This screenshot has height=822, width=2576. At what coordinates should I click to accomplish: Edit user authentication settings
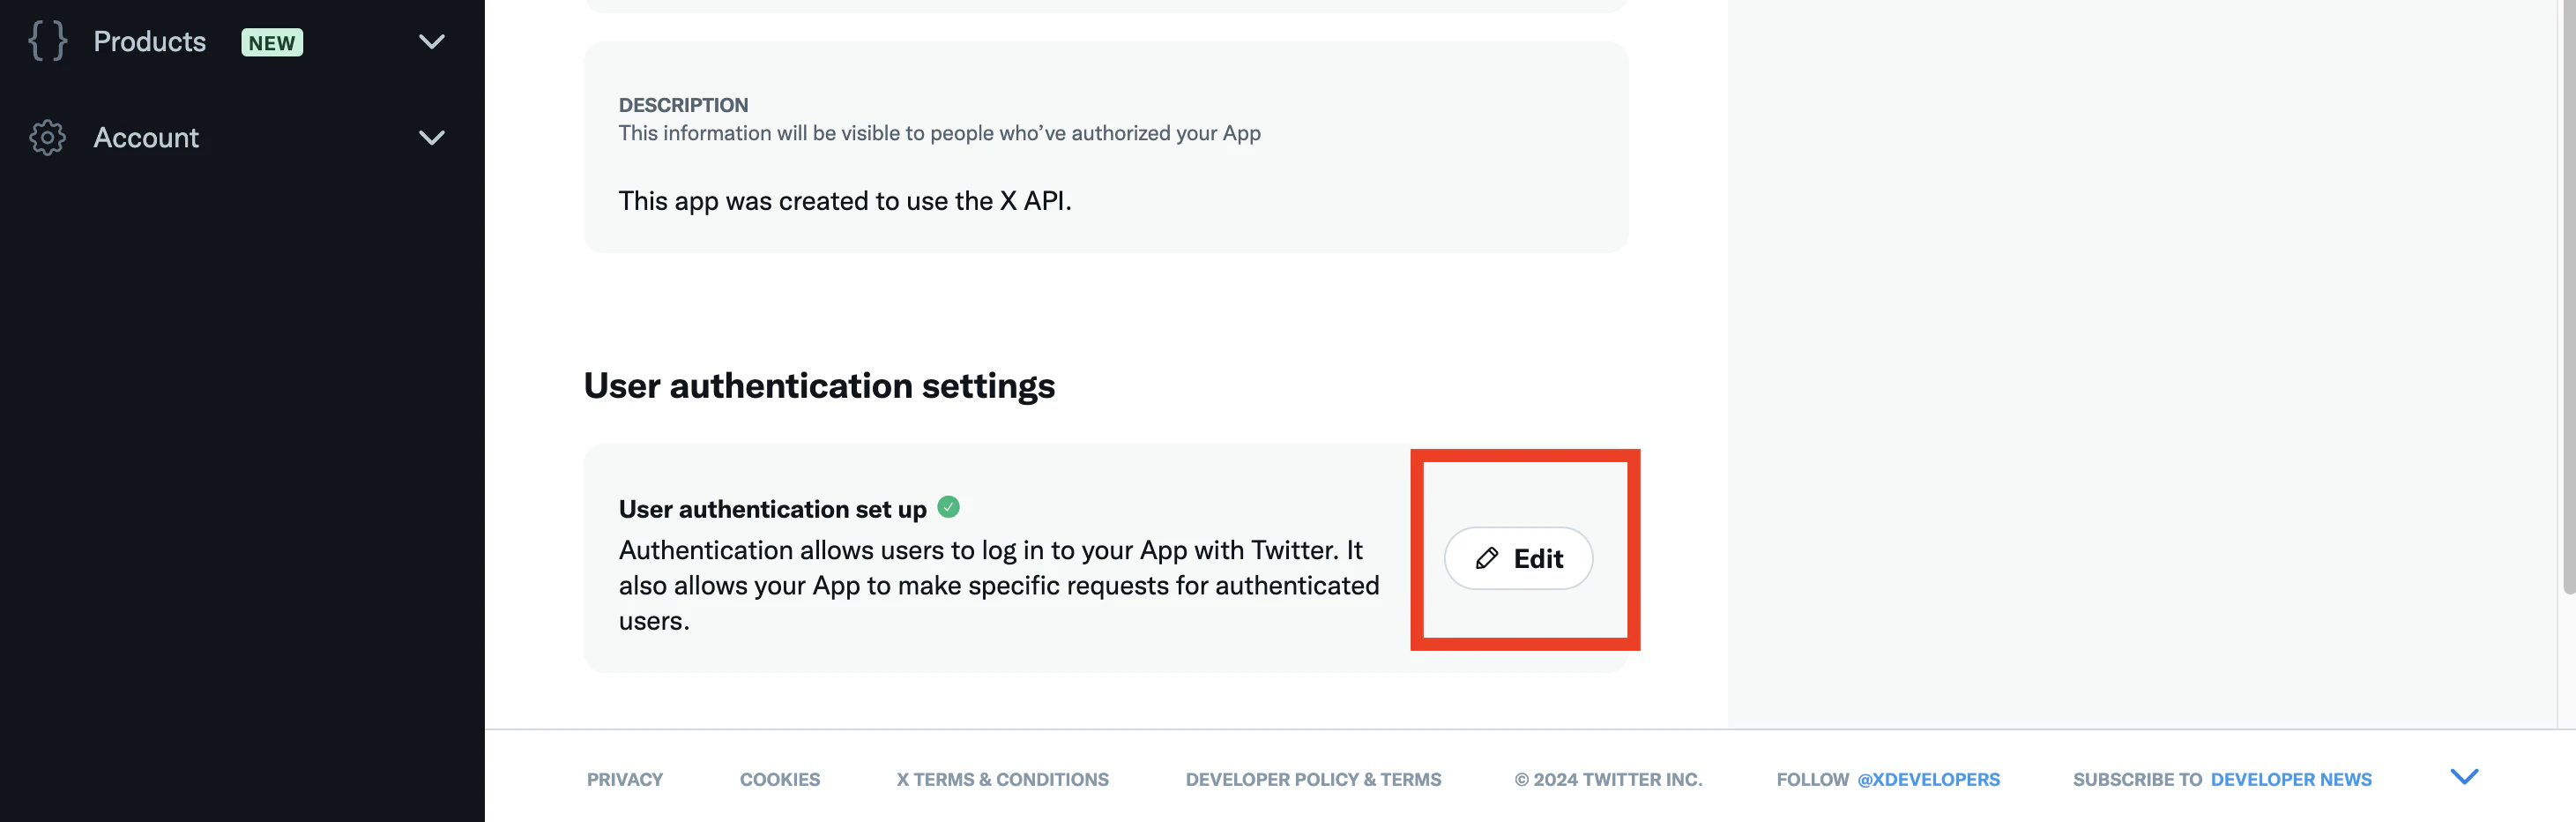coord(1518,558)
